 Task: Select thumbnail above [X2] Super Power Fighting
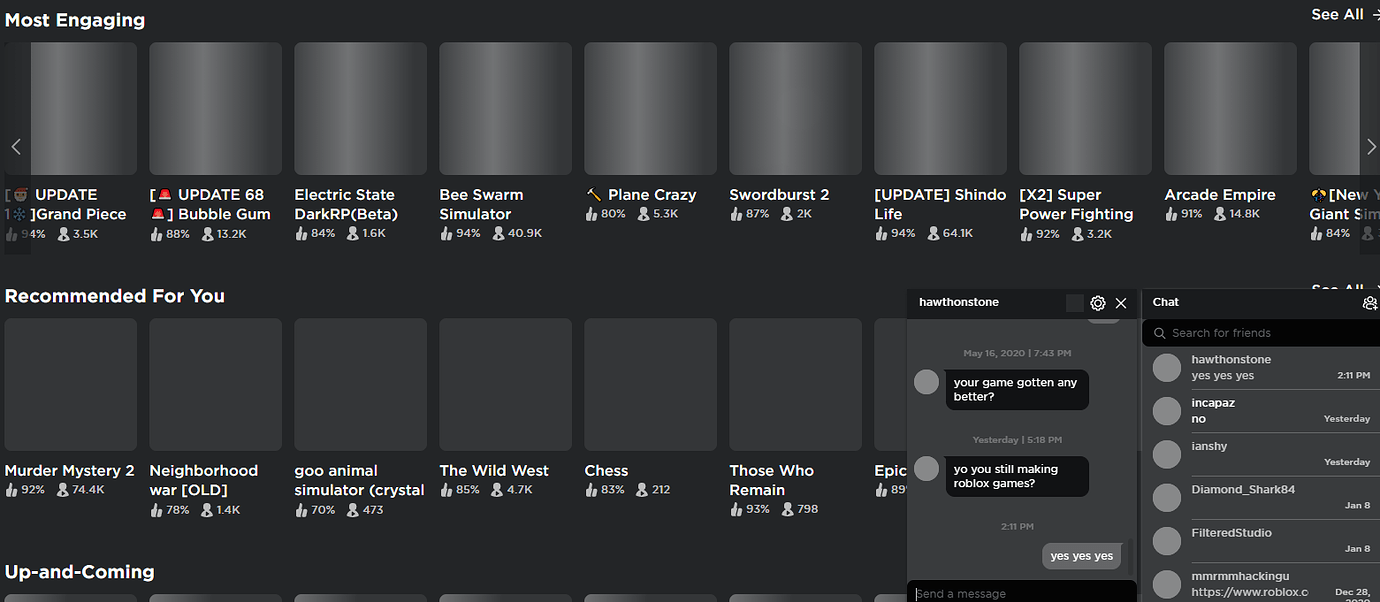pyautogui.click(x=1085, y=109)
